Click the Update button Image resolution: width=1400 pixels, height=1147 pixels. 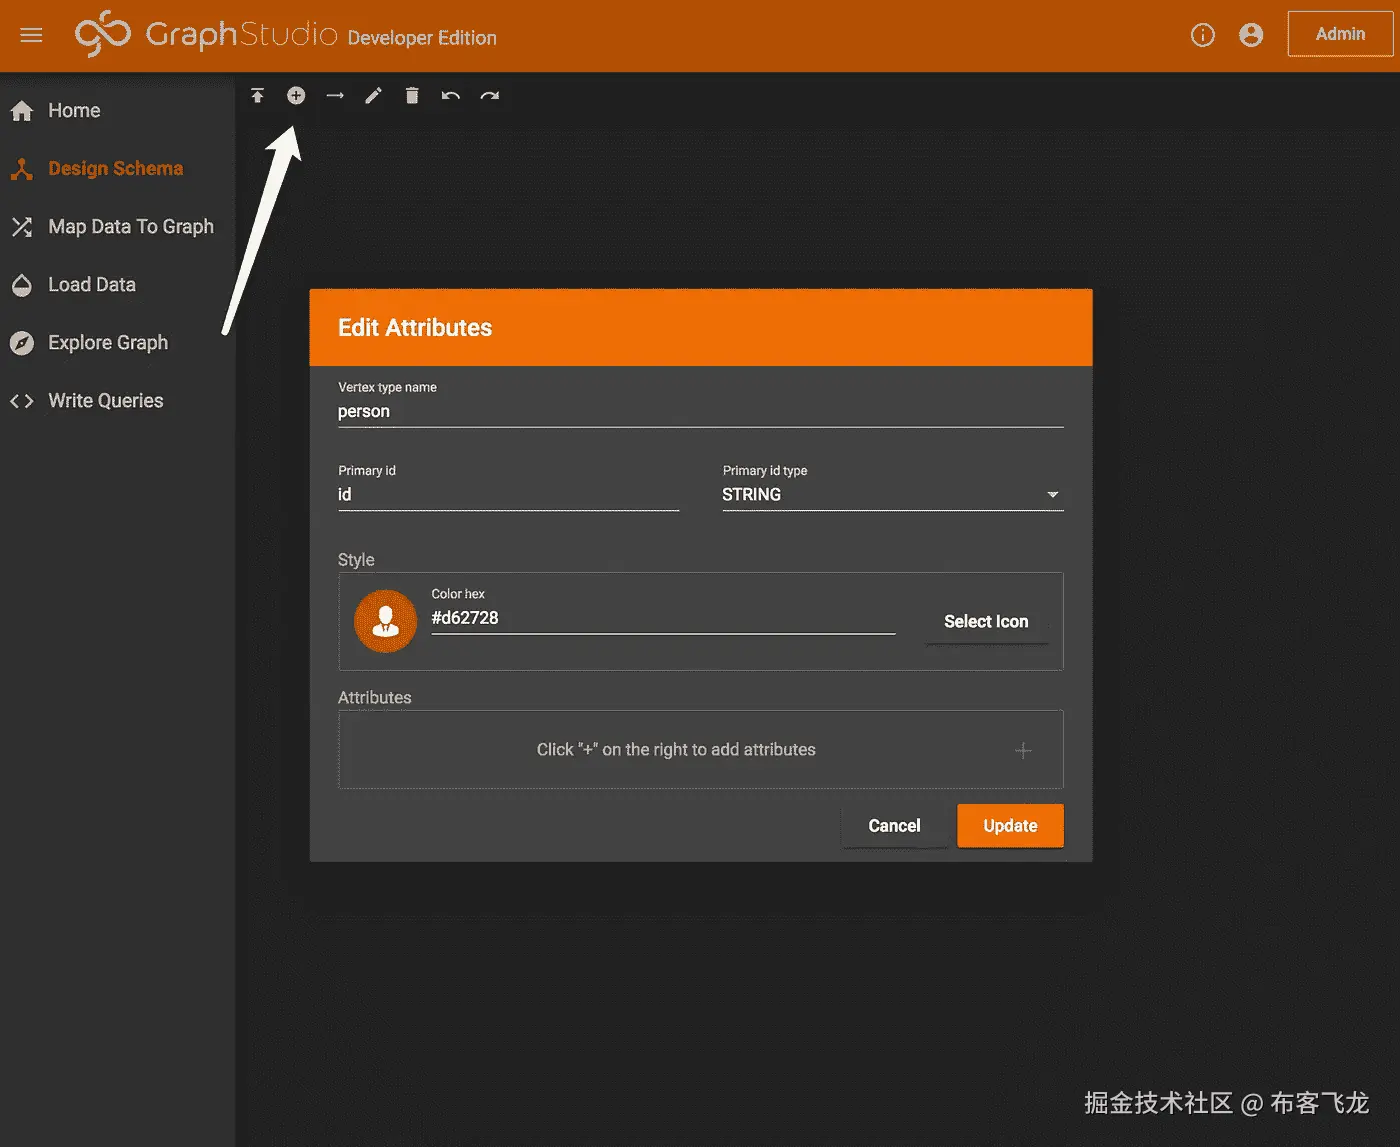tap(1010, 826)
